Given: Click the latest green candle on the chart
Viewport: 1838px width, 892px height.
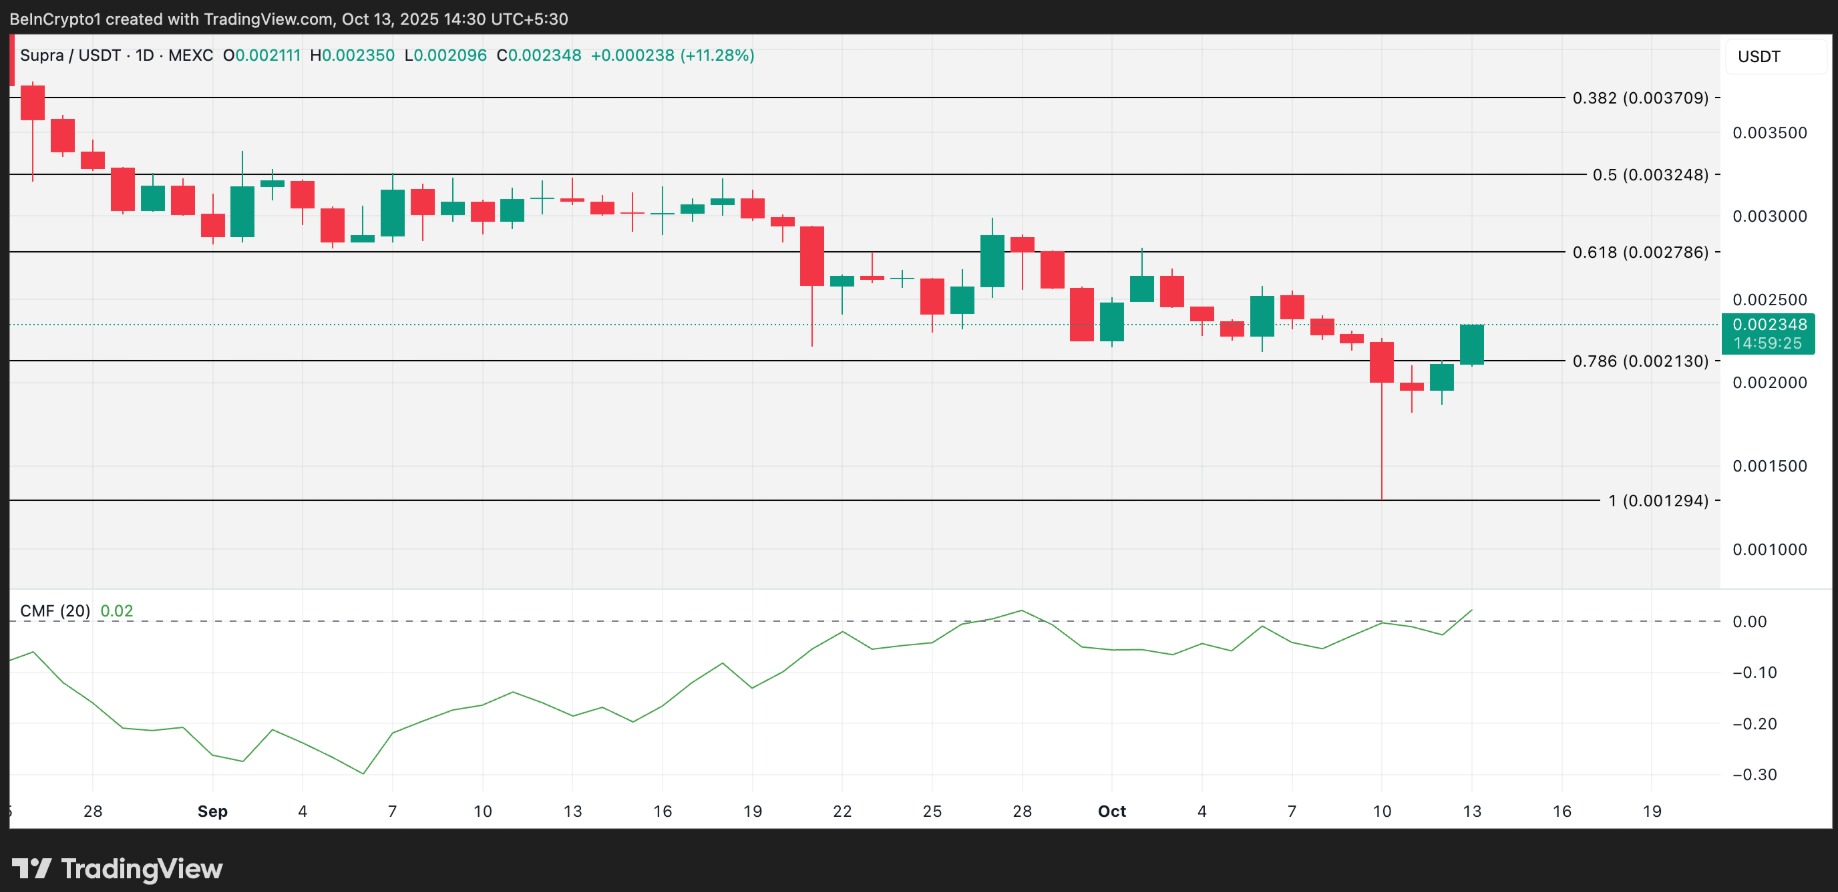Looking at the screenshot, I should (x=1471, y=344).
